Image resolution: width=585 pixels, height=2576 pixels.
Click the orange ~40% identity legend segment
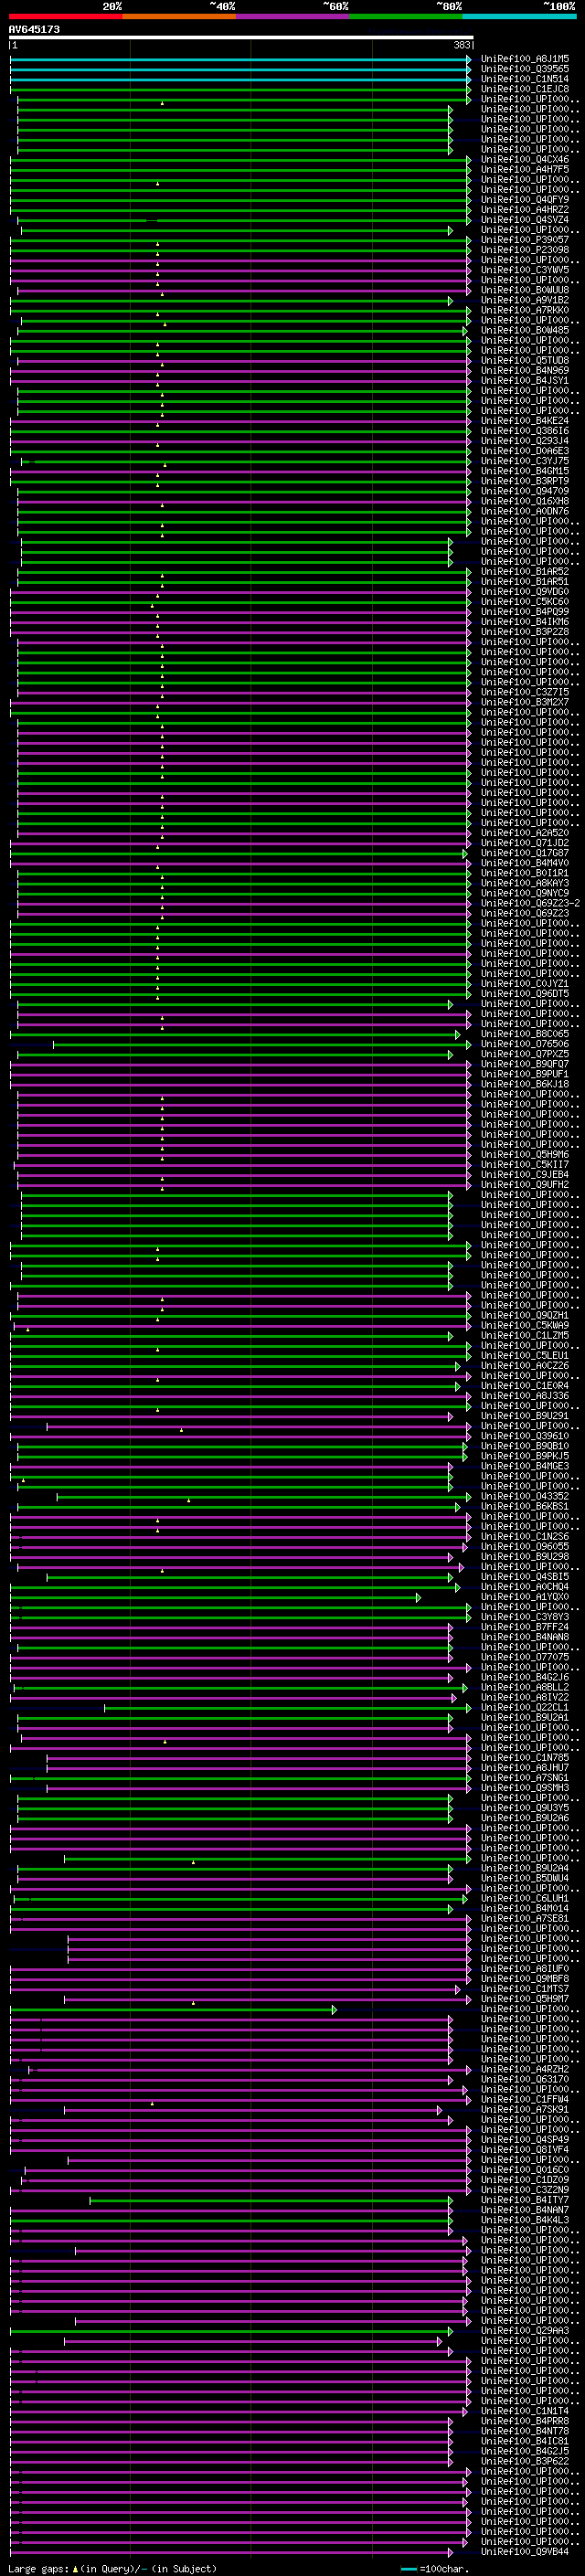tap(180, 16)
